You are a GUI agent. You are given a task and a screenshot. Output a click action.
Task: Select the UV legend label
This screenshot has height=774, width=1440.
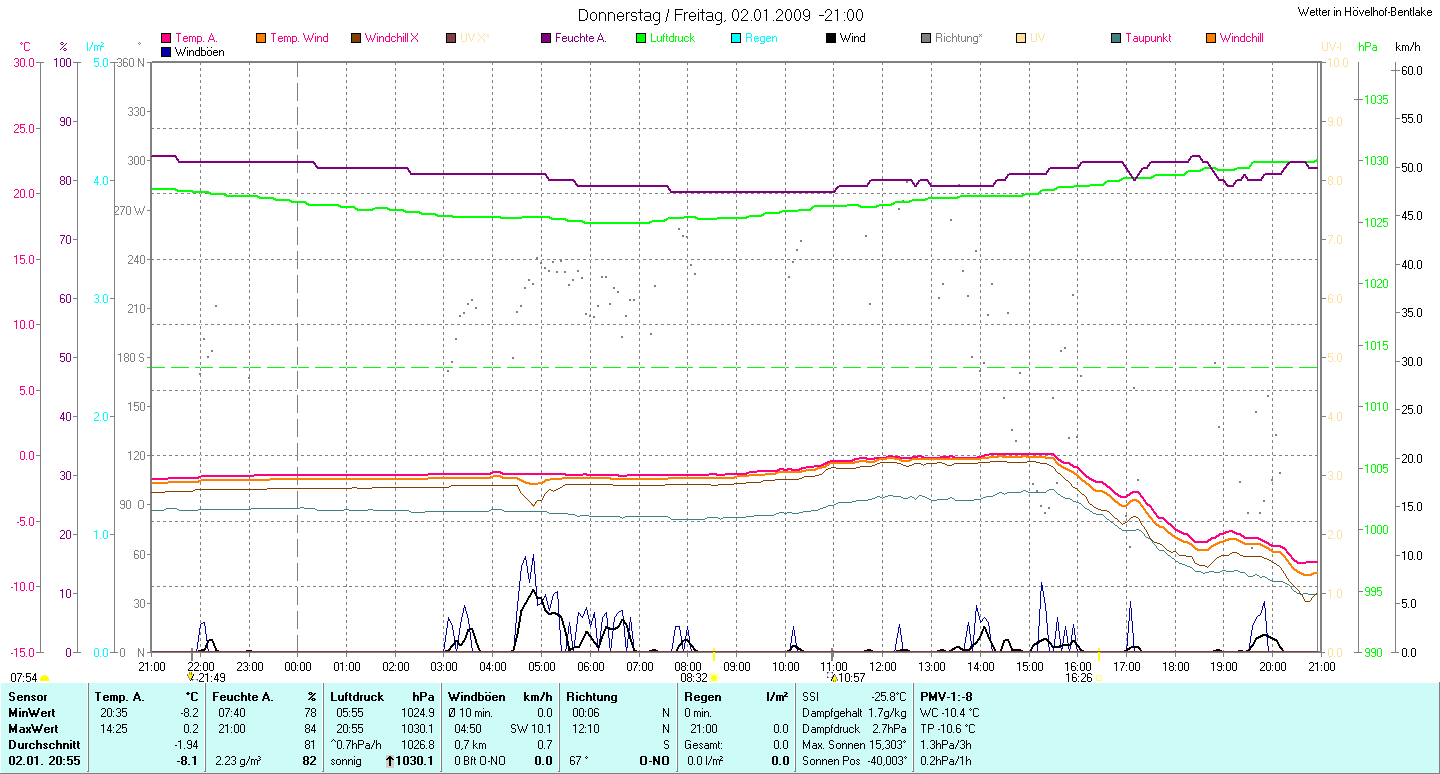[1038, 39]
